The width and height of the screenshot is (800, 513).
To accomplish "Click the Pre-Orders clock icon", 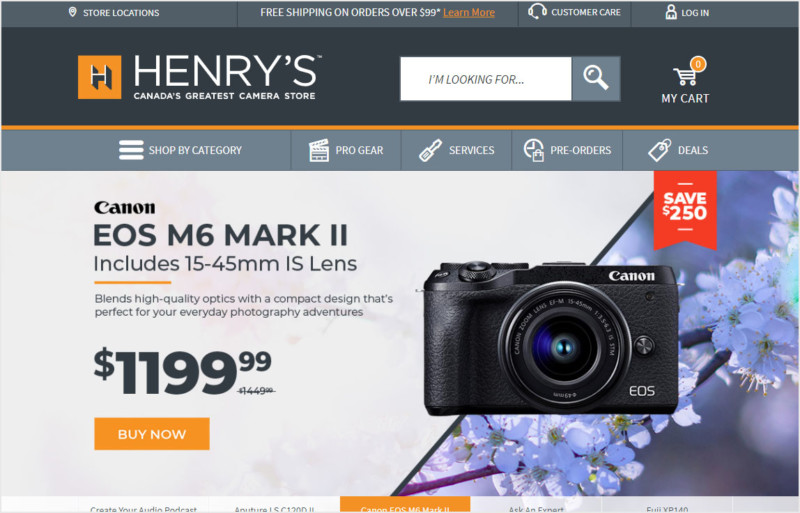I will click(534, 150).
